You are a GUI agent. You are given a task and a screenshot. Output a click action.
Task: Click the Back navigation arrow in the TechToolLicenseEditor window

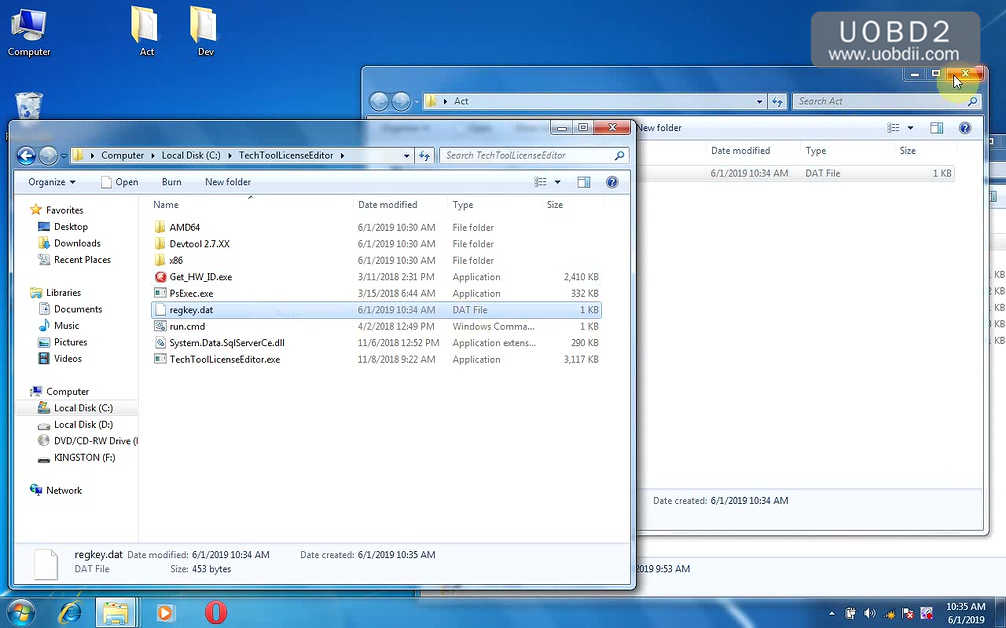pyautogui.click(x=27, y=156)
